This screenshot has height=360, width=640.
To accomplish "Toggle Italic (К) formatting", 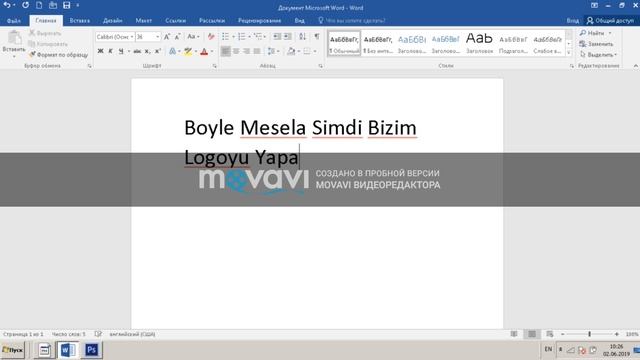I will (110, 51).
